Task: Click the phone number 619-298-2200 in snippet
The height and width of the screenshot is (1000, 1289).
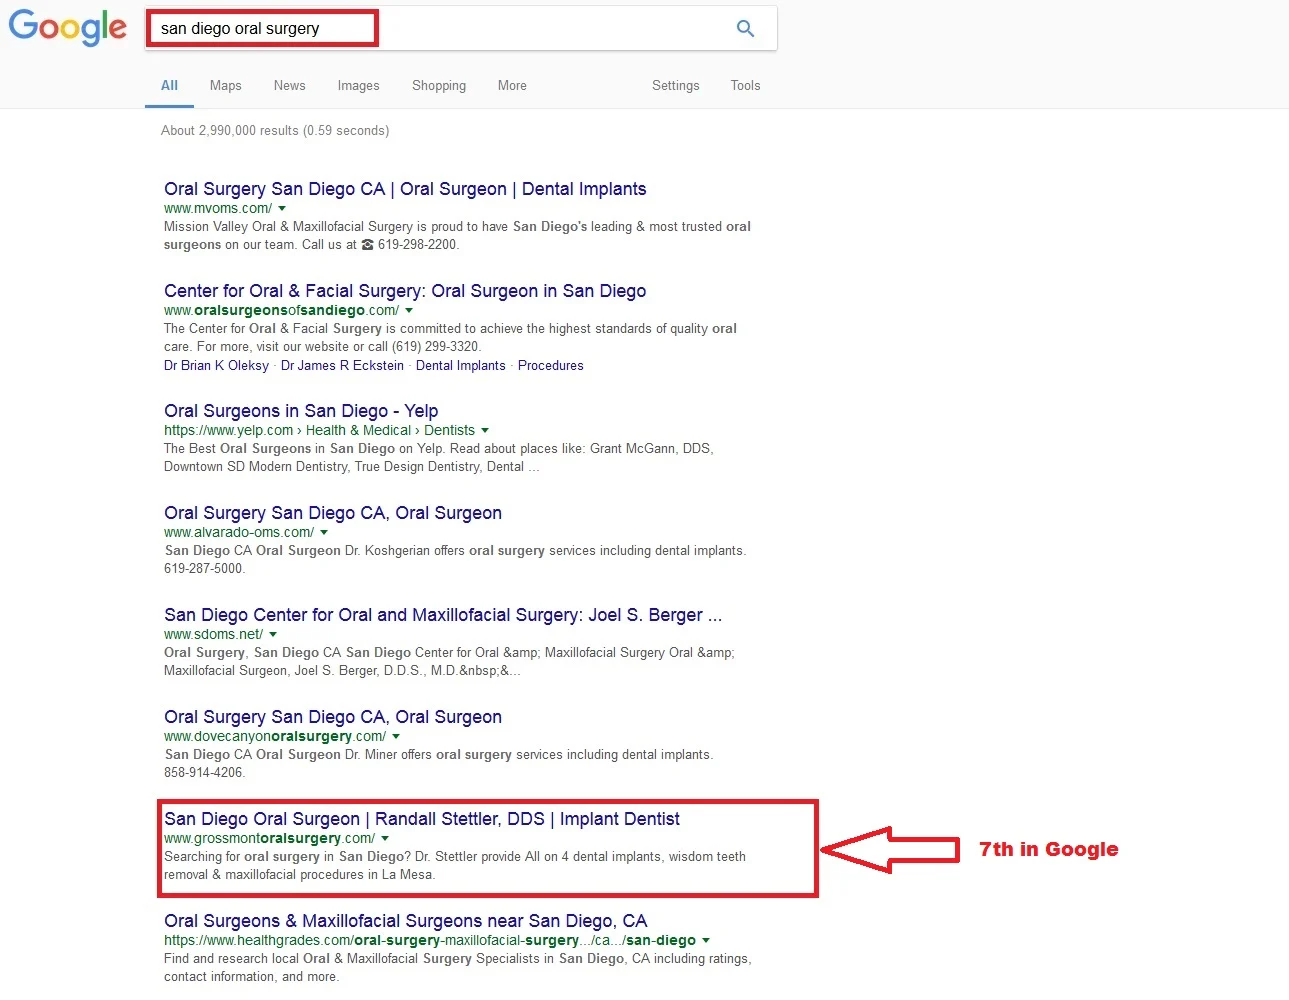Action: click(x=418, y=245)
